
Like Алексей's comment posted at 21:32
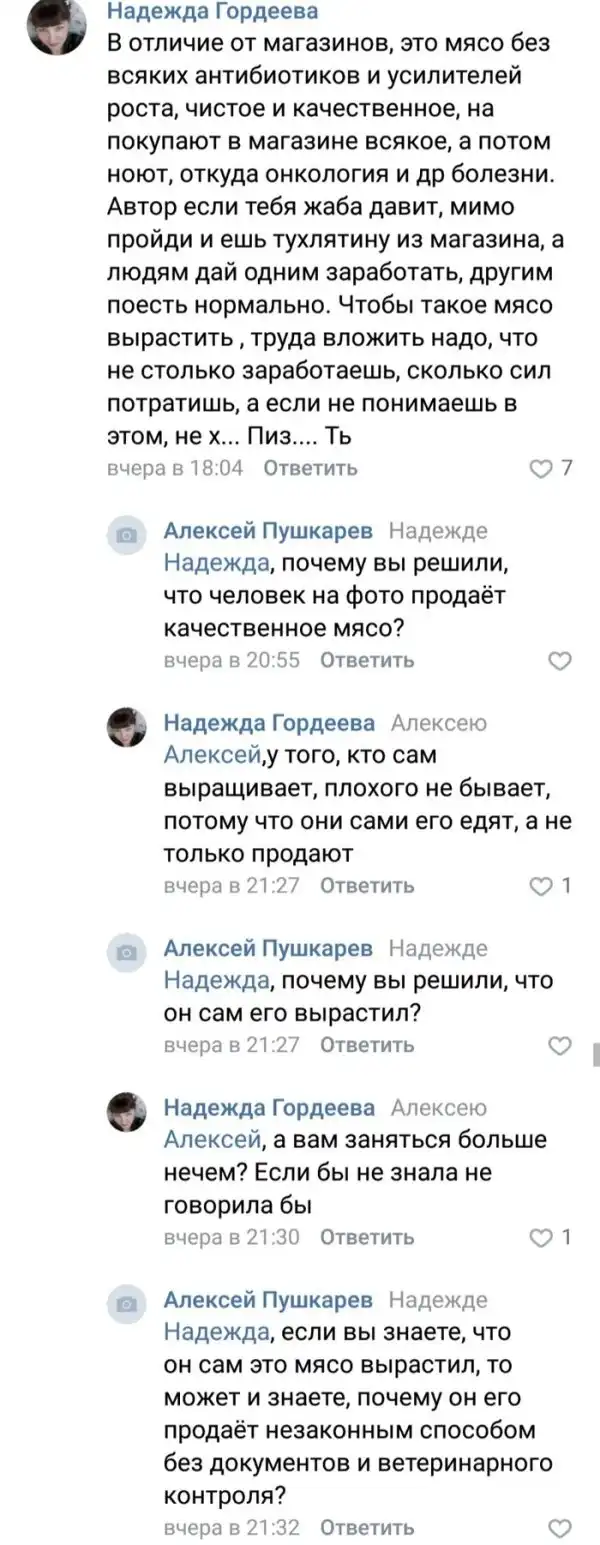click(561, 1528)
